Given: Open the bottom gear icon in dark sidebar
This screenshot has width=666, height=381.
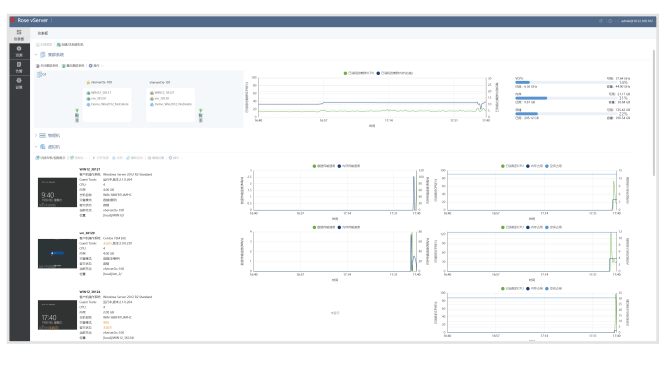Looking at the screenshot, I should (x=19, y=83).
